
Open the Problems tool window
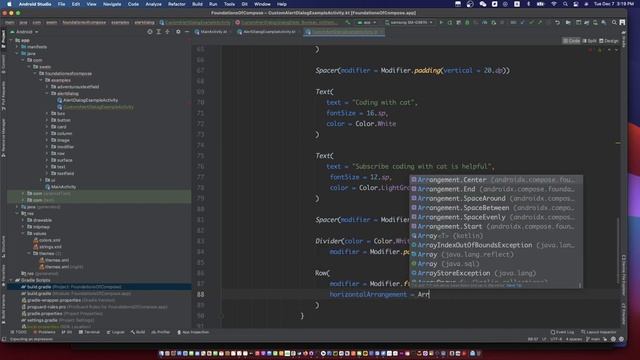[44, 332]
